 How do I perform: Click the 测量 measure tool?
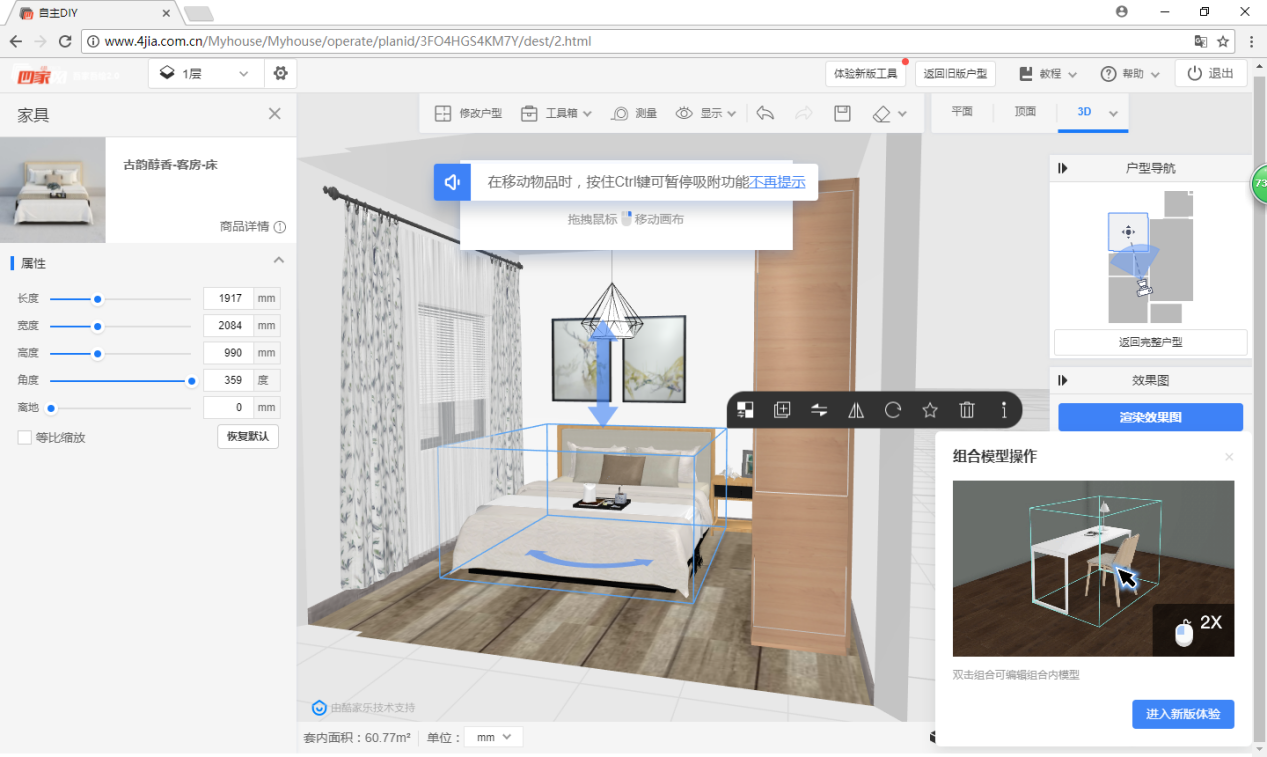634,113
